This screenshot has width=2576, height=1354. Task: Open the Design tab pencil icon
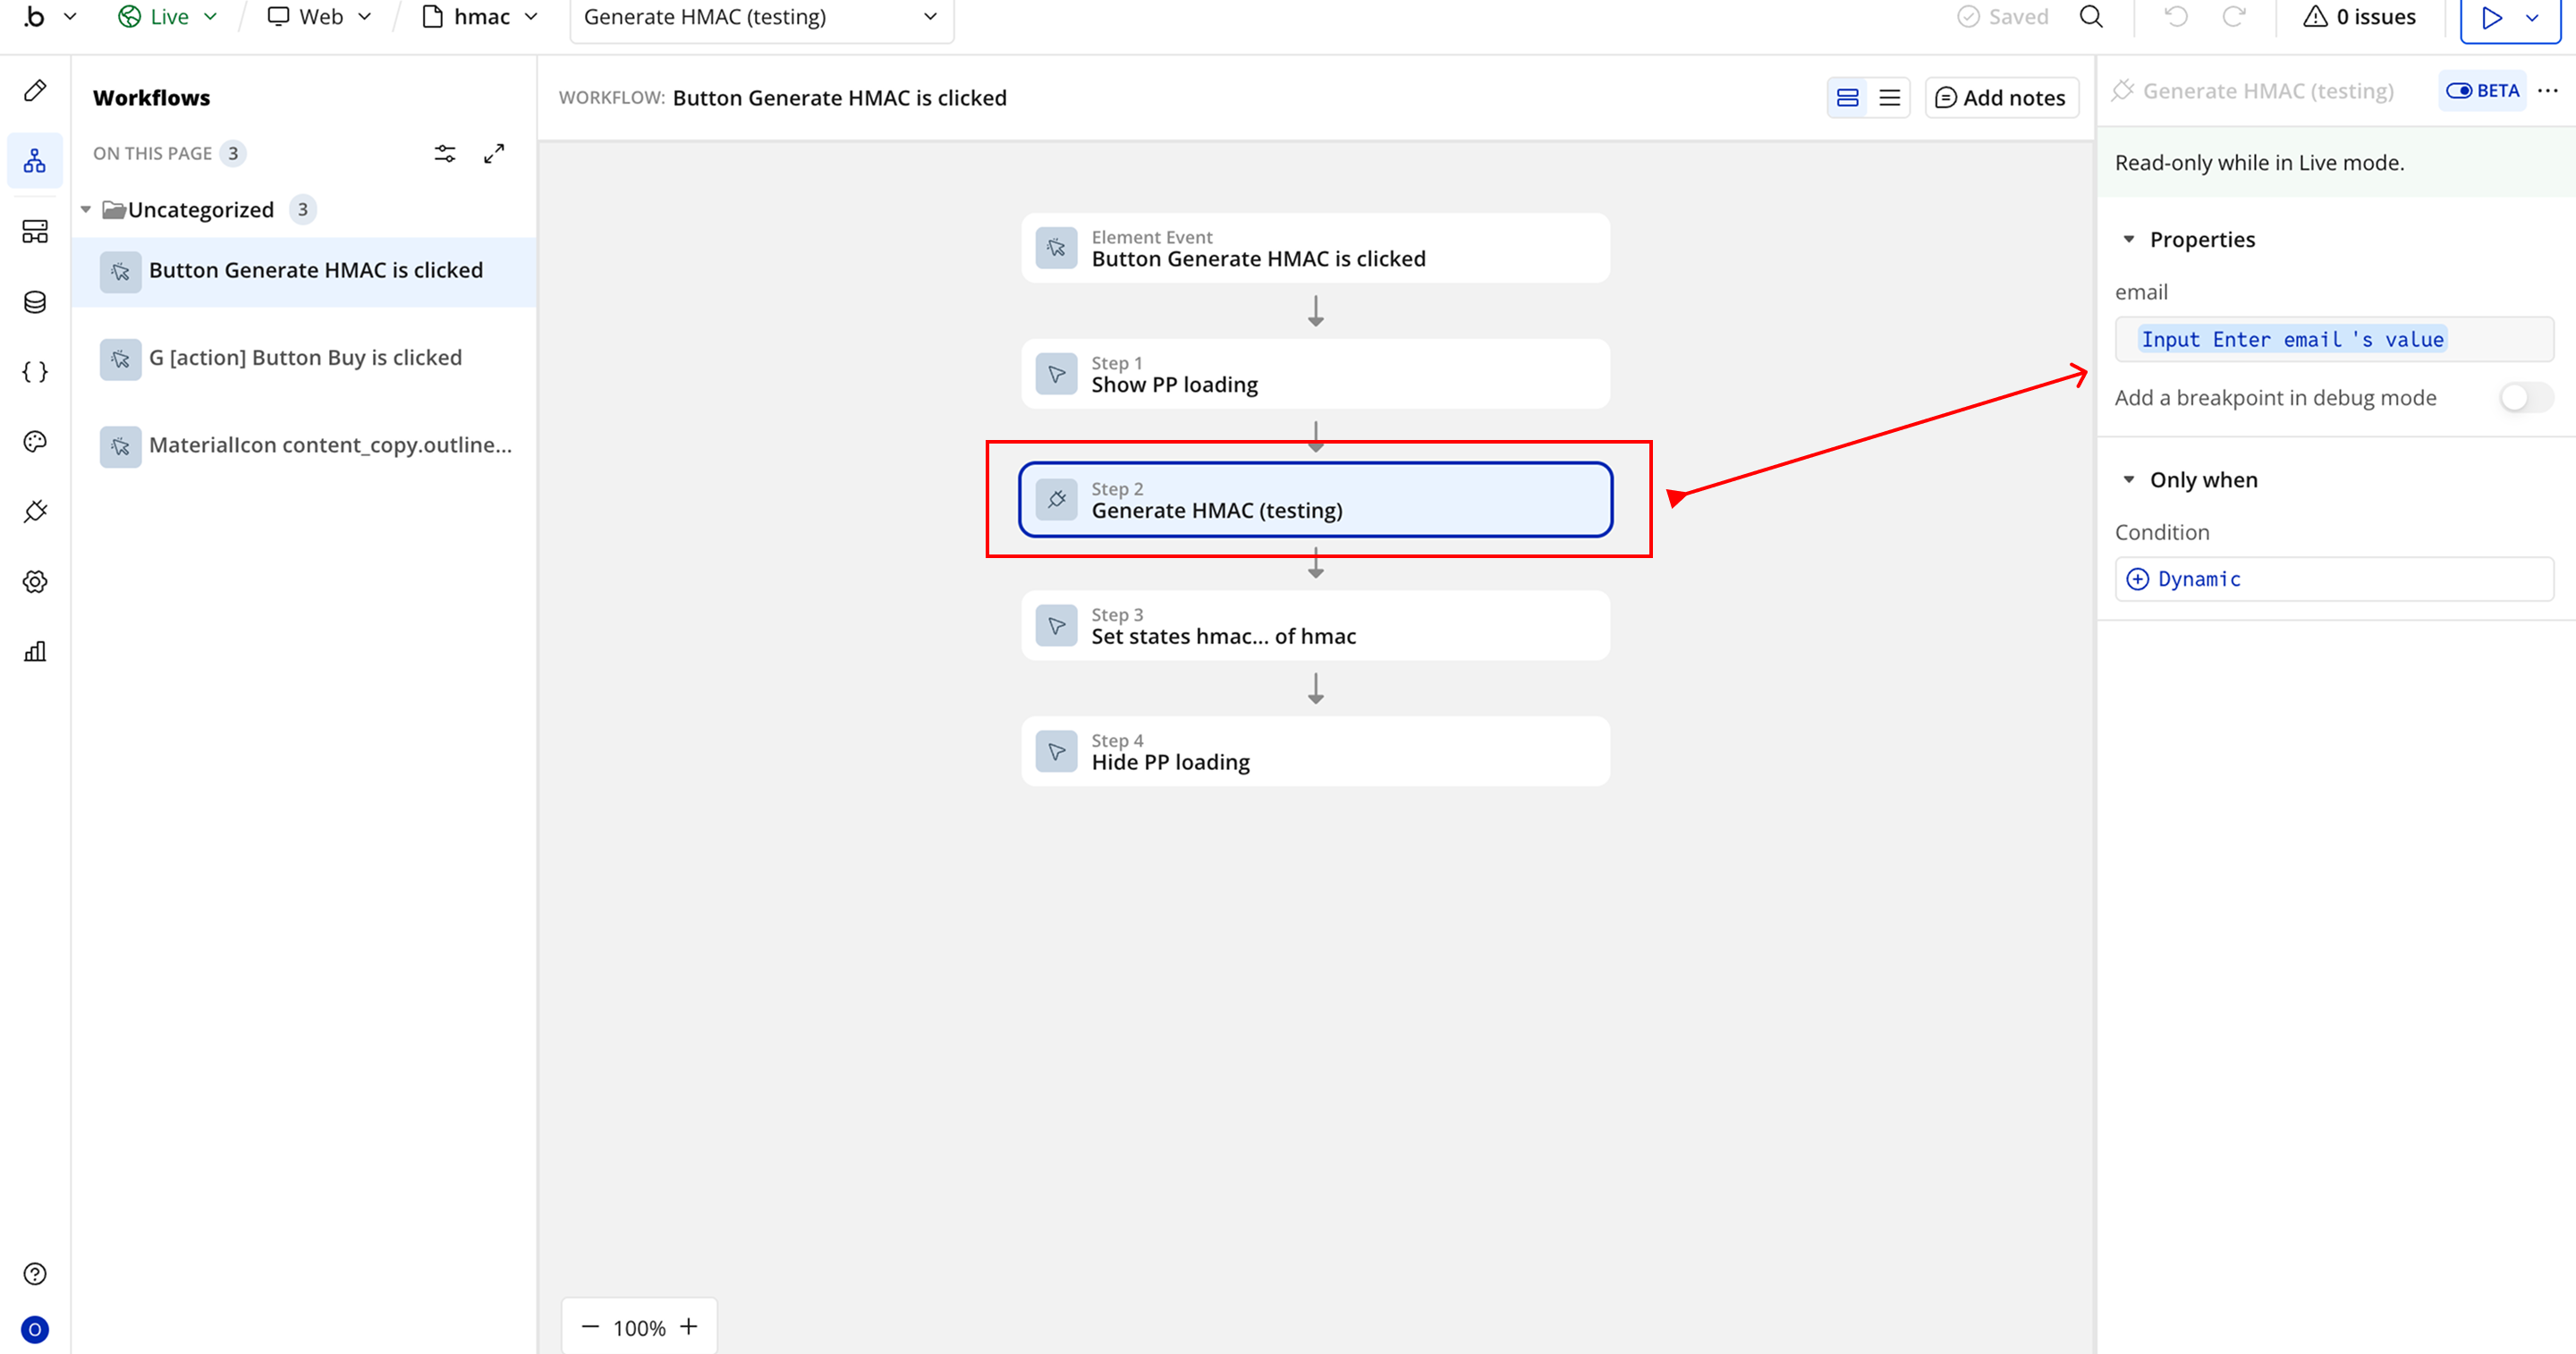(35, 91)
